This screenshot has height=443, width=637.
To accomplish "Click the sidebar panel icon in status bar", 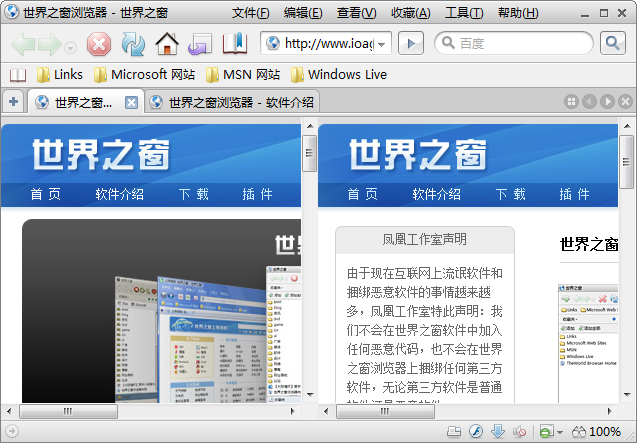I will 454,431.
